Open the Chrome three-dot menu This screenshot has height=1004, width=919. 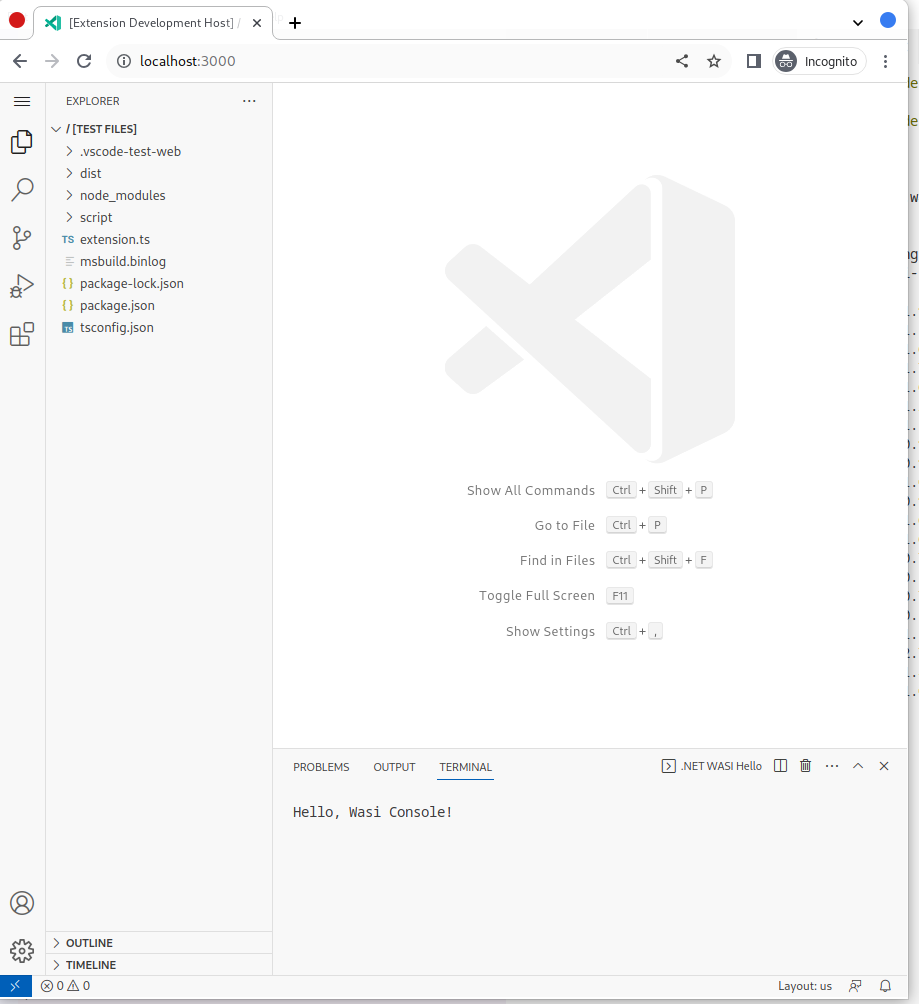[885, 61]
